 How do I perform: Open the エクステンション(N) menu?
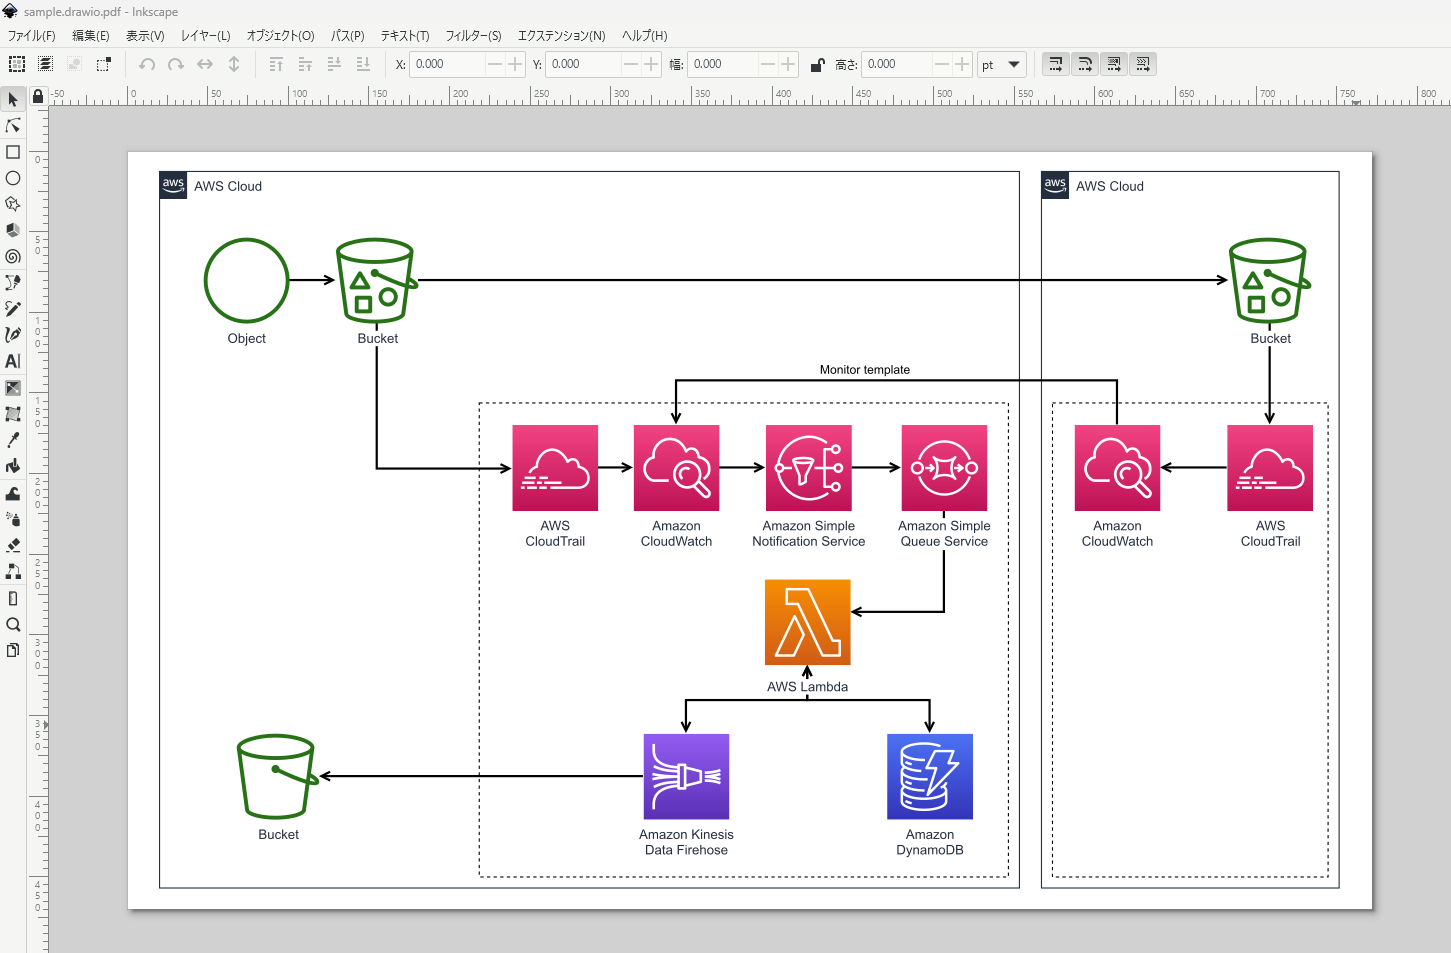pos(561,36)
